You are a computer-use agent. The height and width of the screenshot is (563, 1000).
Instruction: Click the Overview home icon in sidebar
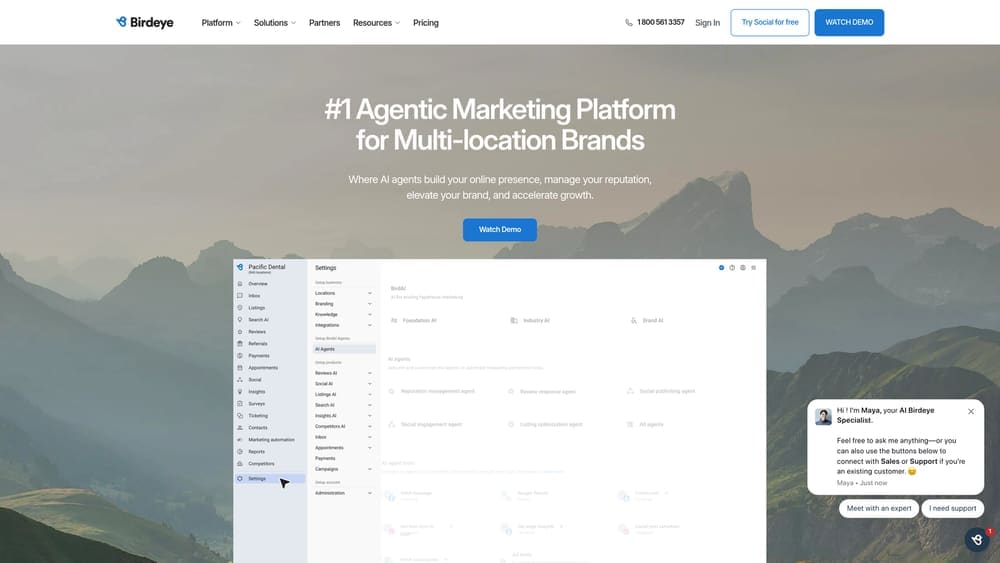(x=240, y=284)
